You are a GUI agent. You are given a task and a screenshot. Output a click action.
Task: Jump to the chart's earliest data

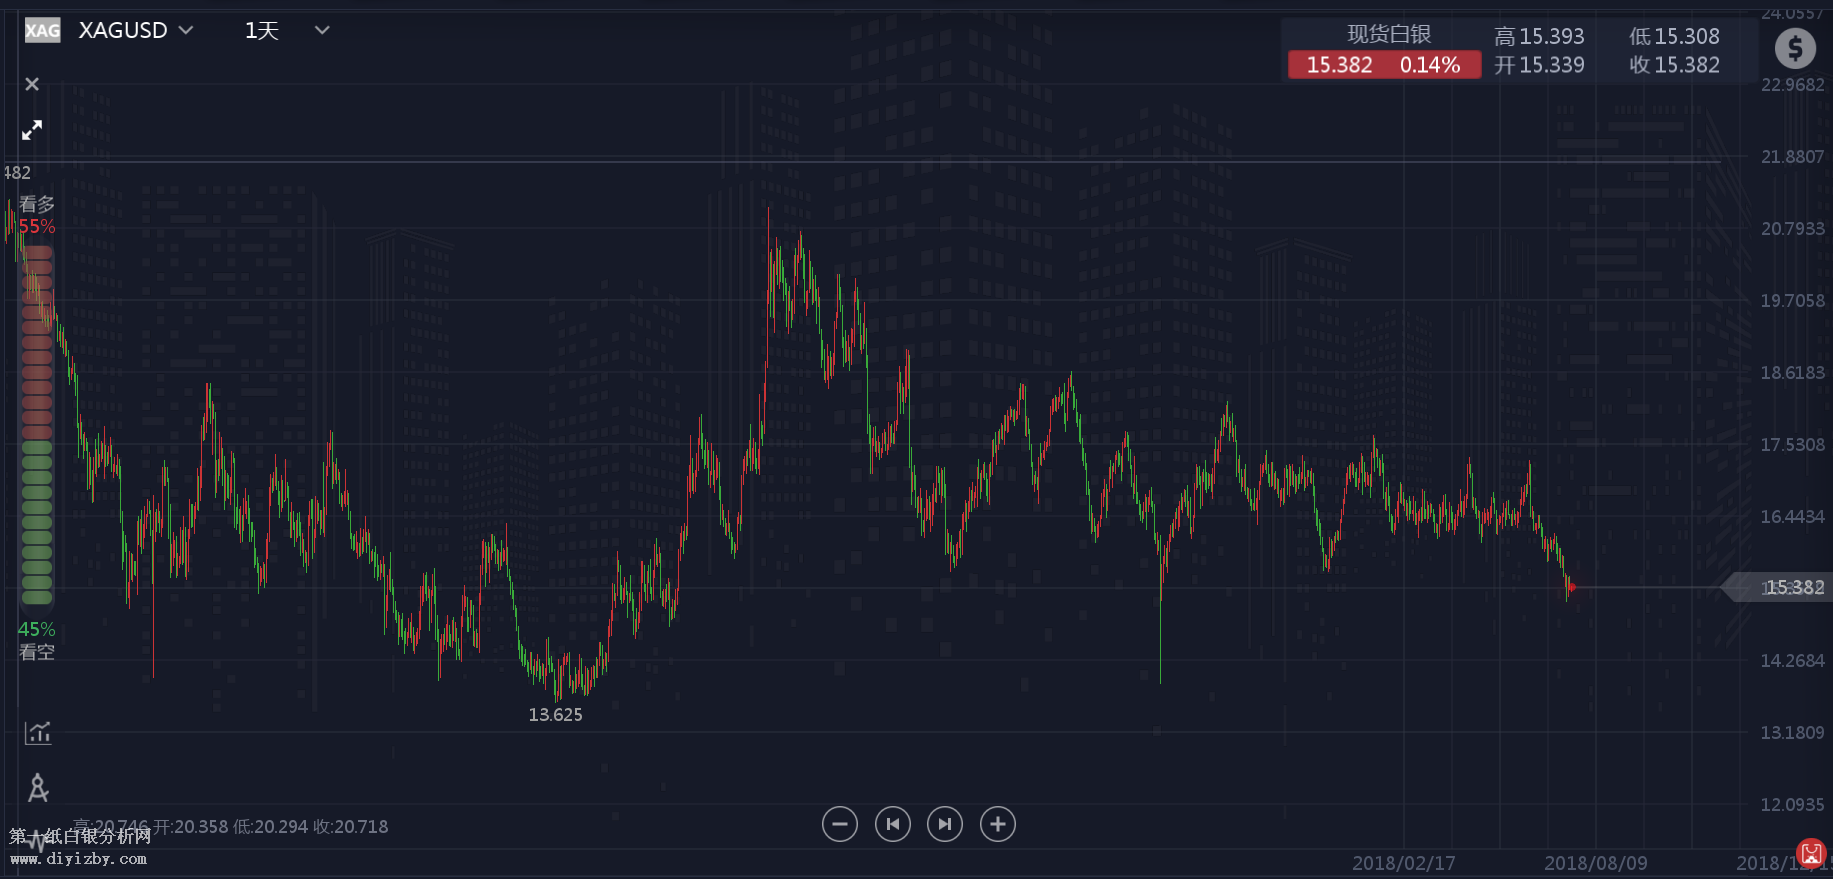pyautogui.click(x=892, y=824)
